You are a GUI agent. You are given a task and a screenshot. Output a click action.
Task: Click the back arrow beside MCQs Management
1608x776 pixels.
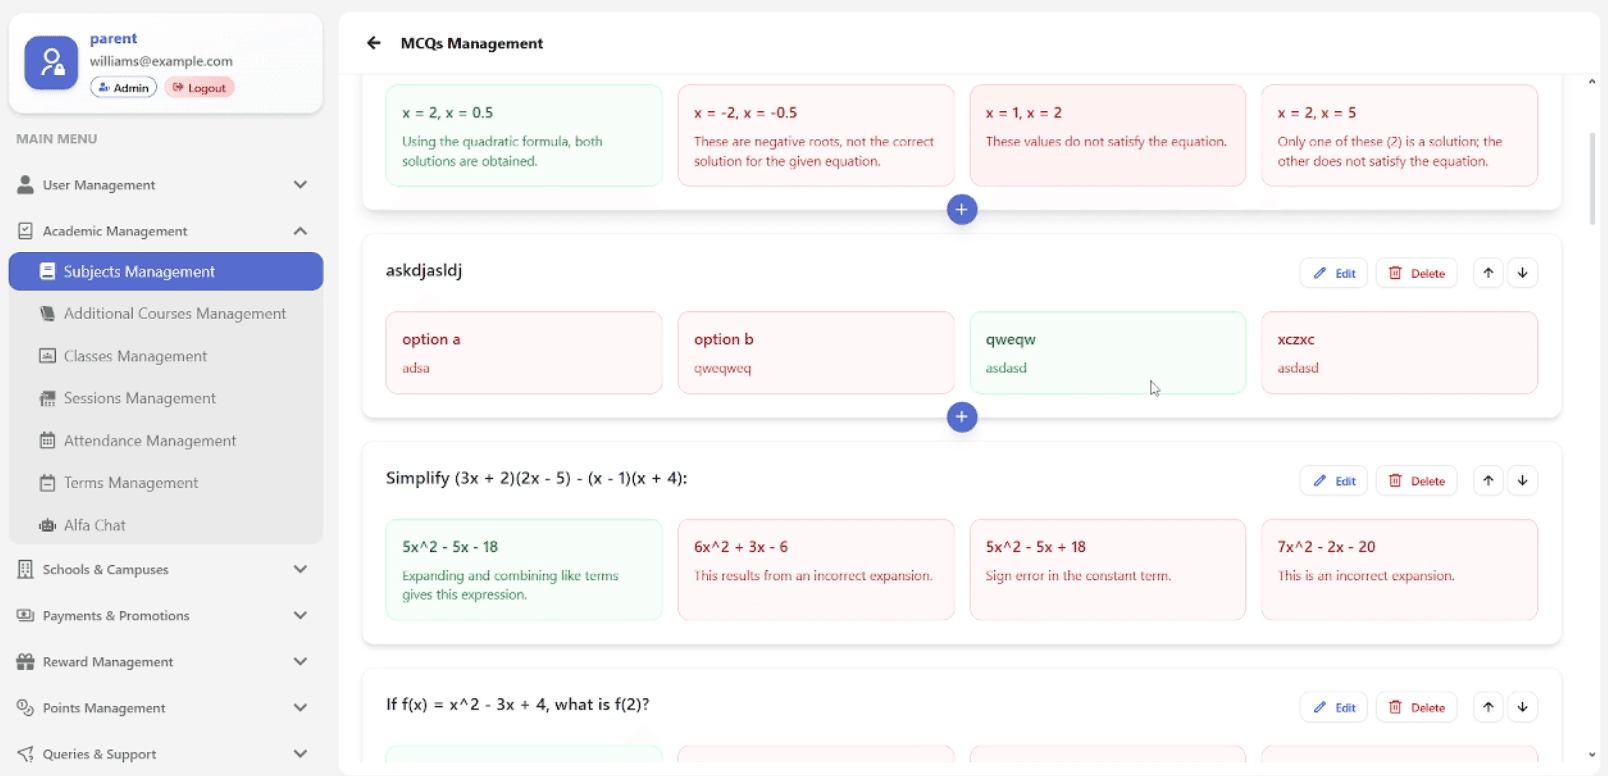point(374,43)
